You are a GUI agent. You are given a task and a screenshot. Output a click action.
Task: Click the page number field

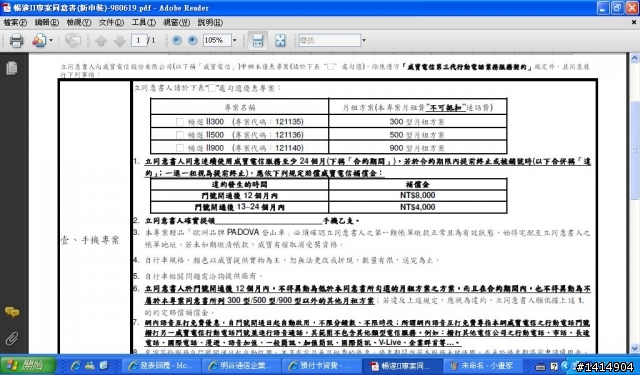click(139, 40)
